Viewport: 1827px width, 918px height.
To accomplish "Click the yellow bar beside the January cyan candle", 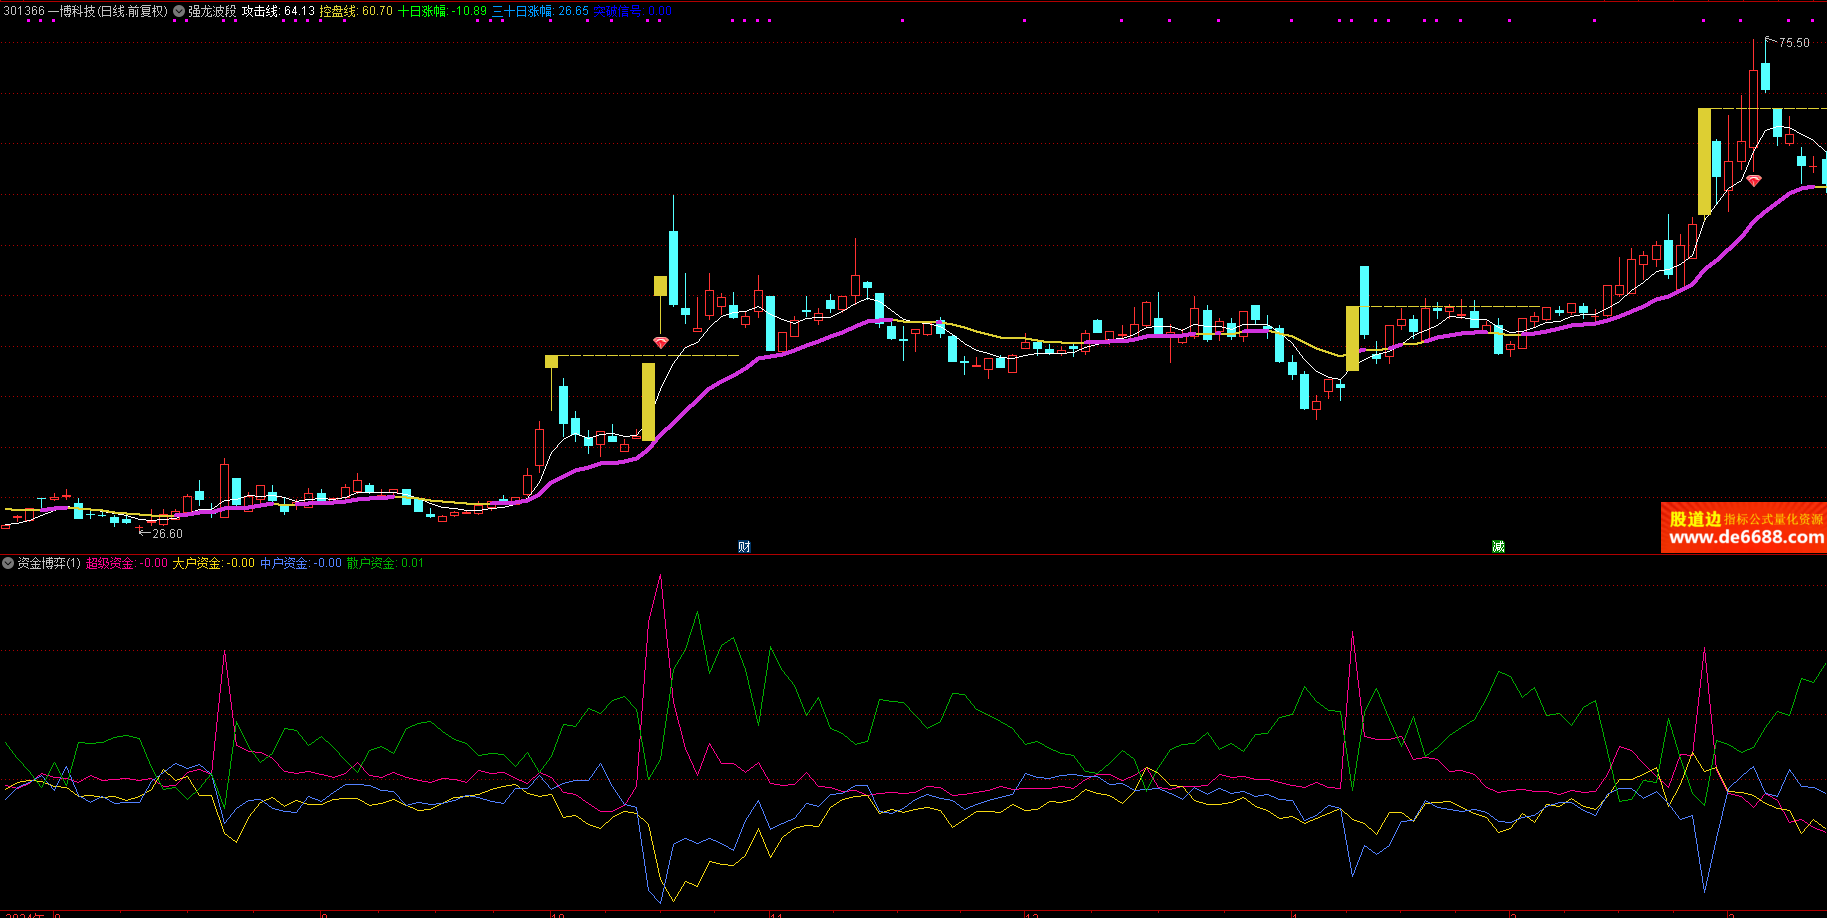I will pos(1352,338).
